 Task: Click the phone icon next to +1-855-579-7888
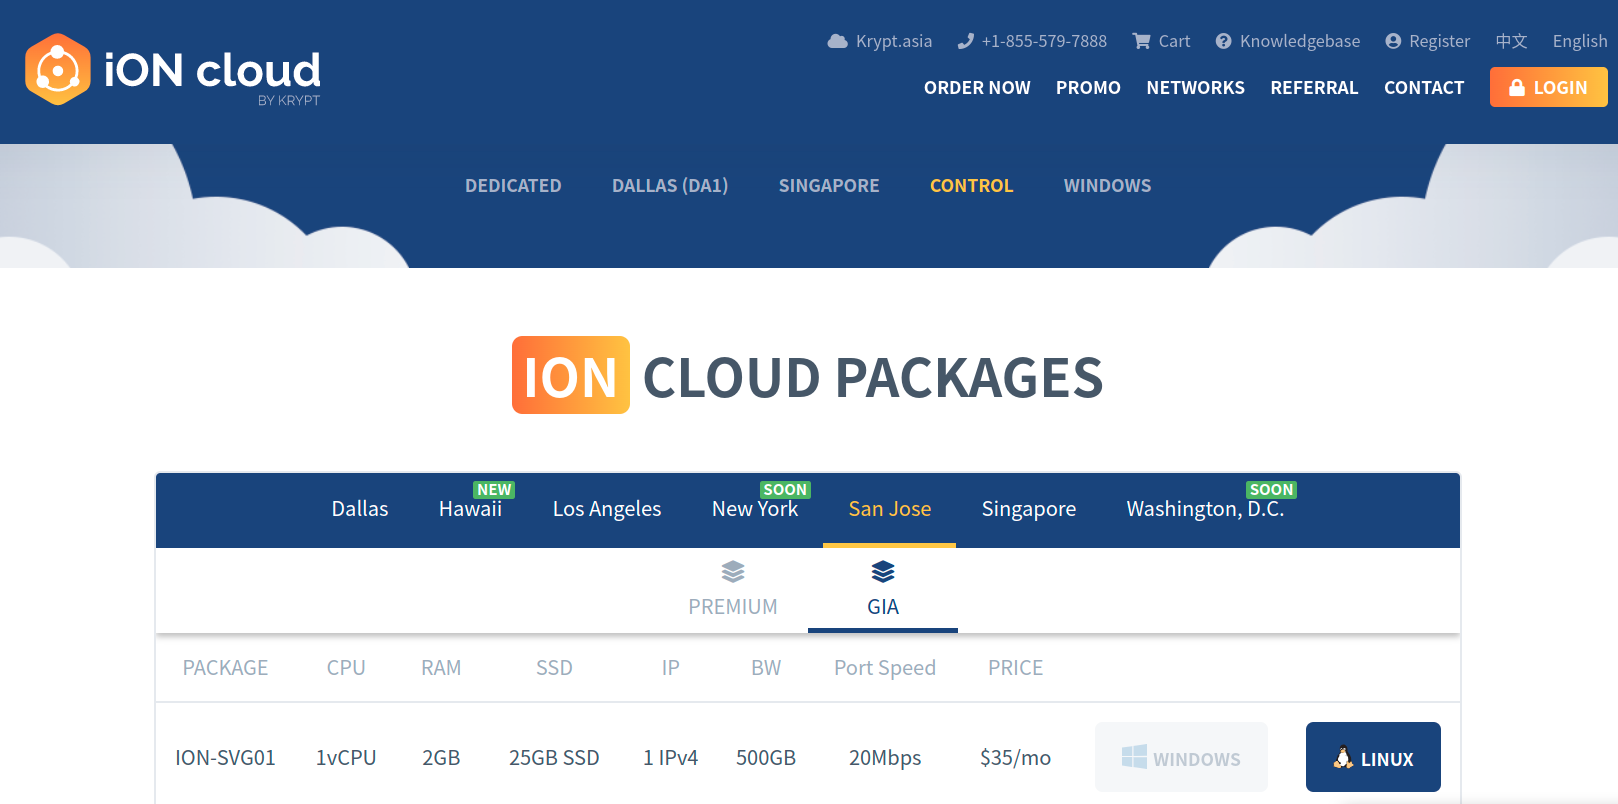[965, 41]
